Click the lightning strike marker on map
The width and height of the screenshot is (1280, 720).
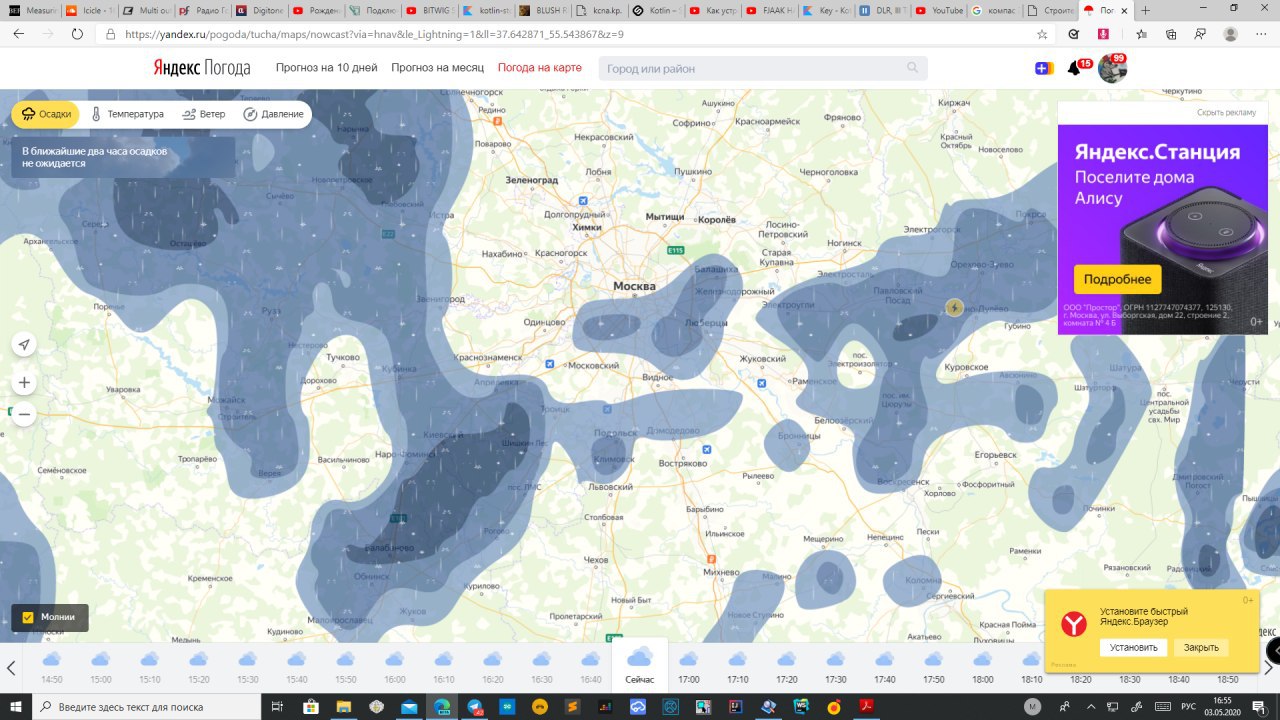(955, 308)
